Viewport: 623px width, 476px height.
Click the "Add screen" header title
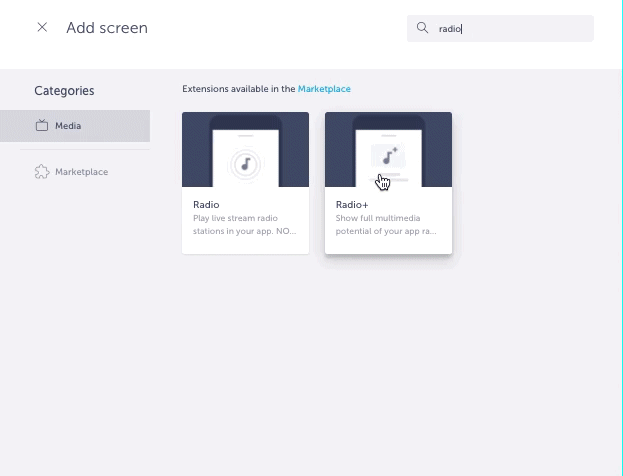point(107,28)
